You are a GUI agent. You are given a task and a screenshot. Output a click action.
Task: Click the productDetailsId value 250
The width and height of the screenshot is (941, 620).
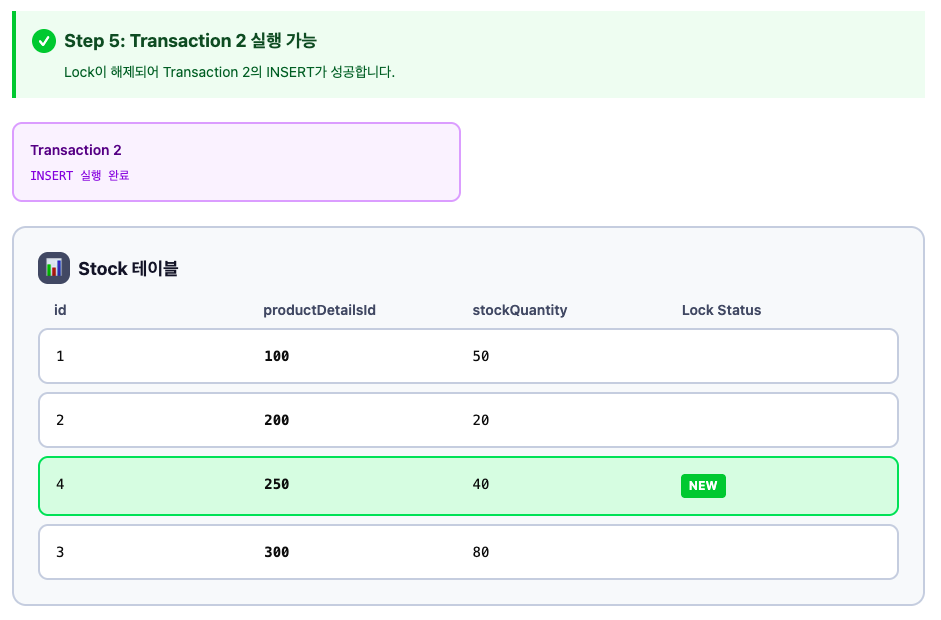(x=277, y=484)
